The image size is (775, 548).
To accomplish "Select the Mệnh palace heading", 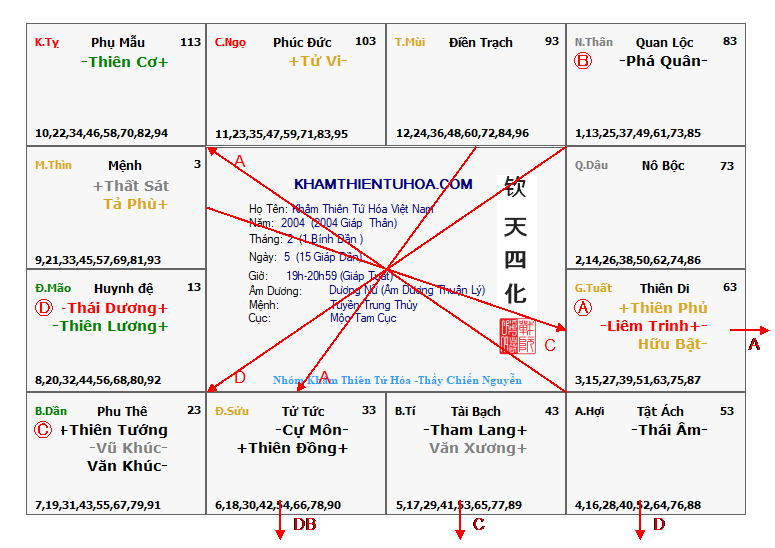I will (x=125, y=165).
